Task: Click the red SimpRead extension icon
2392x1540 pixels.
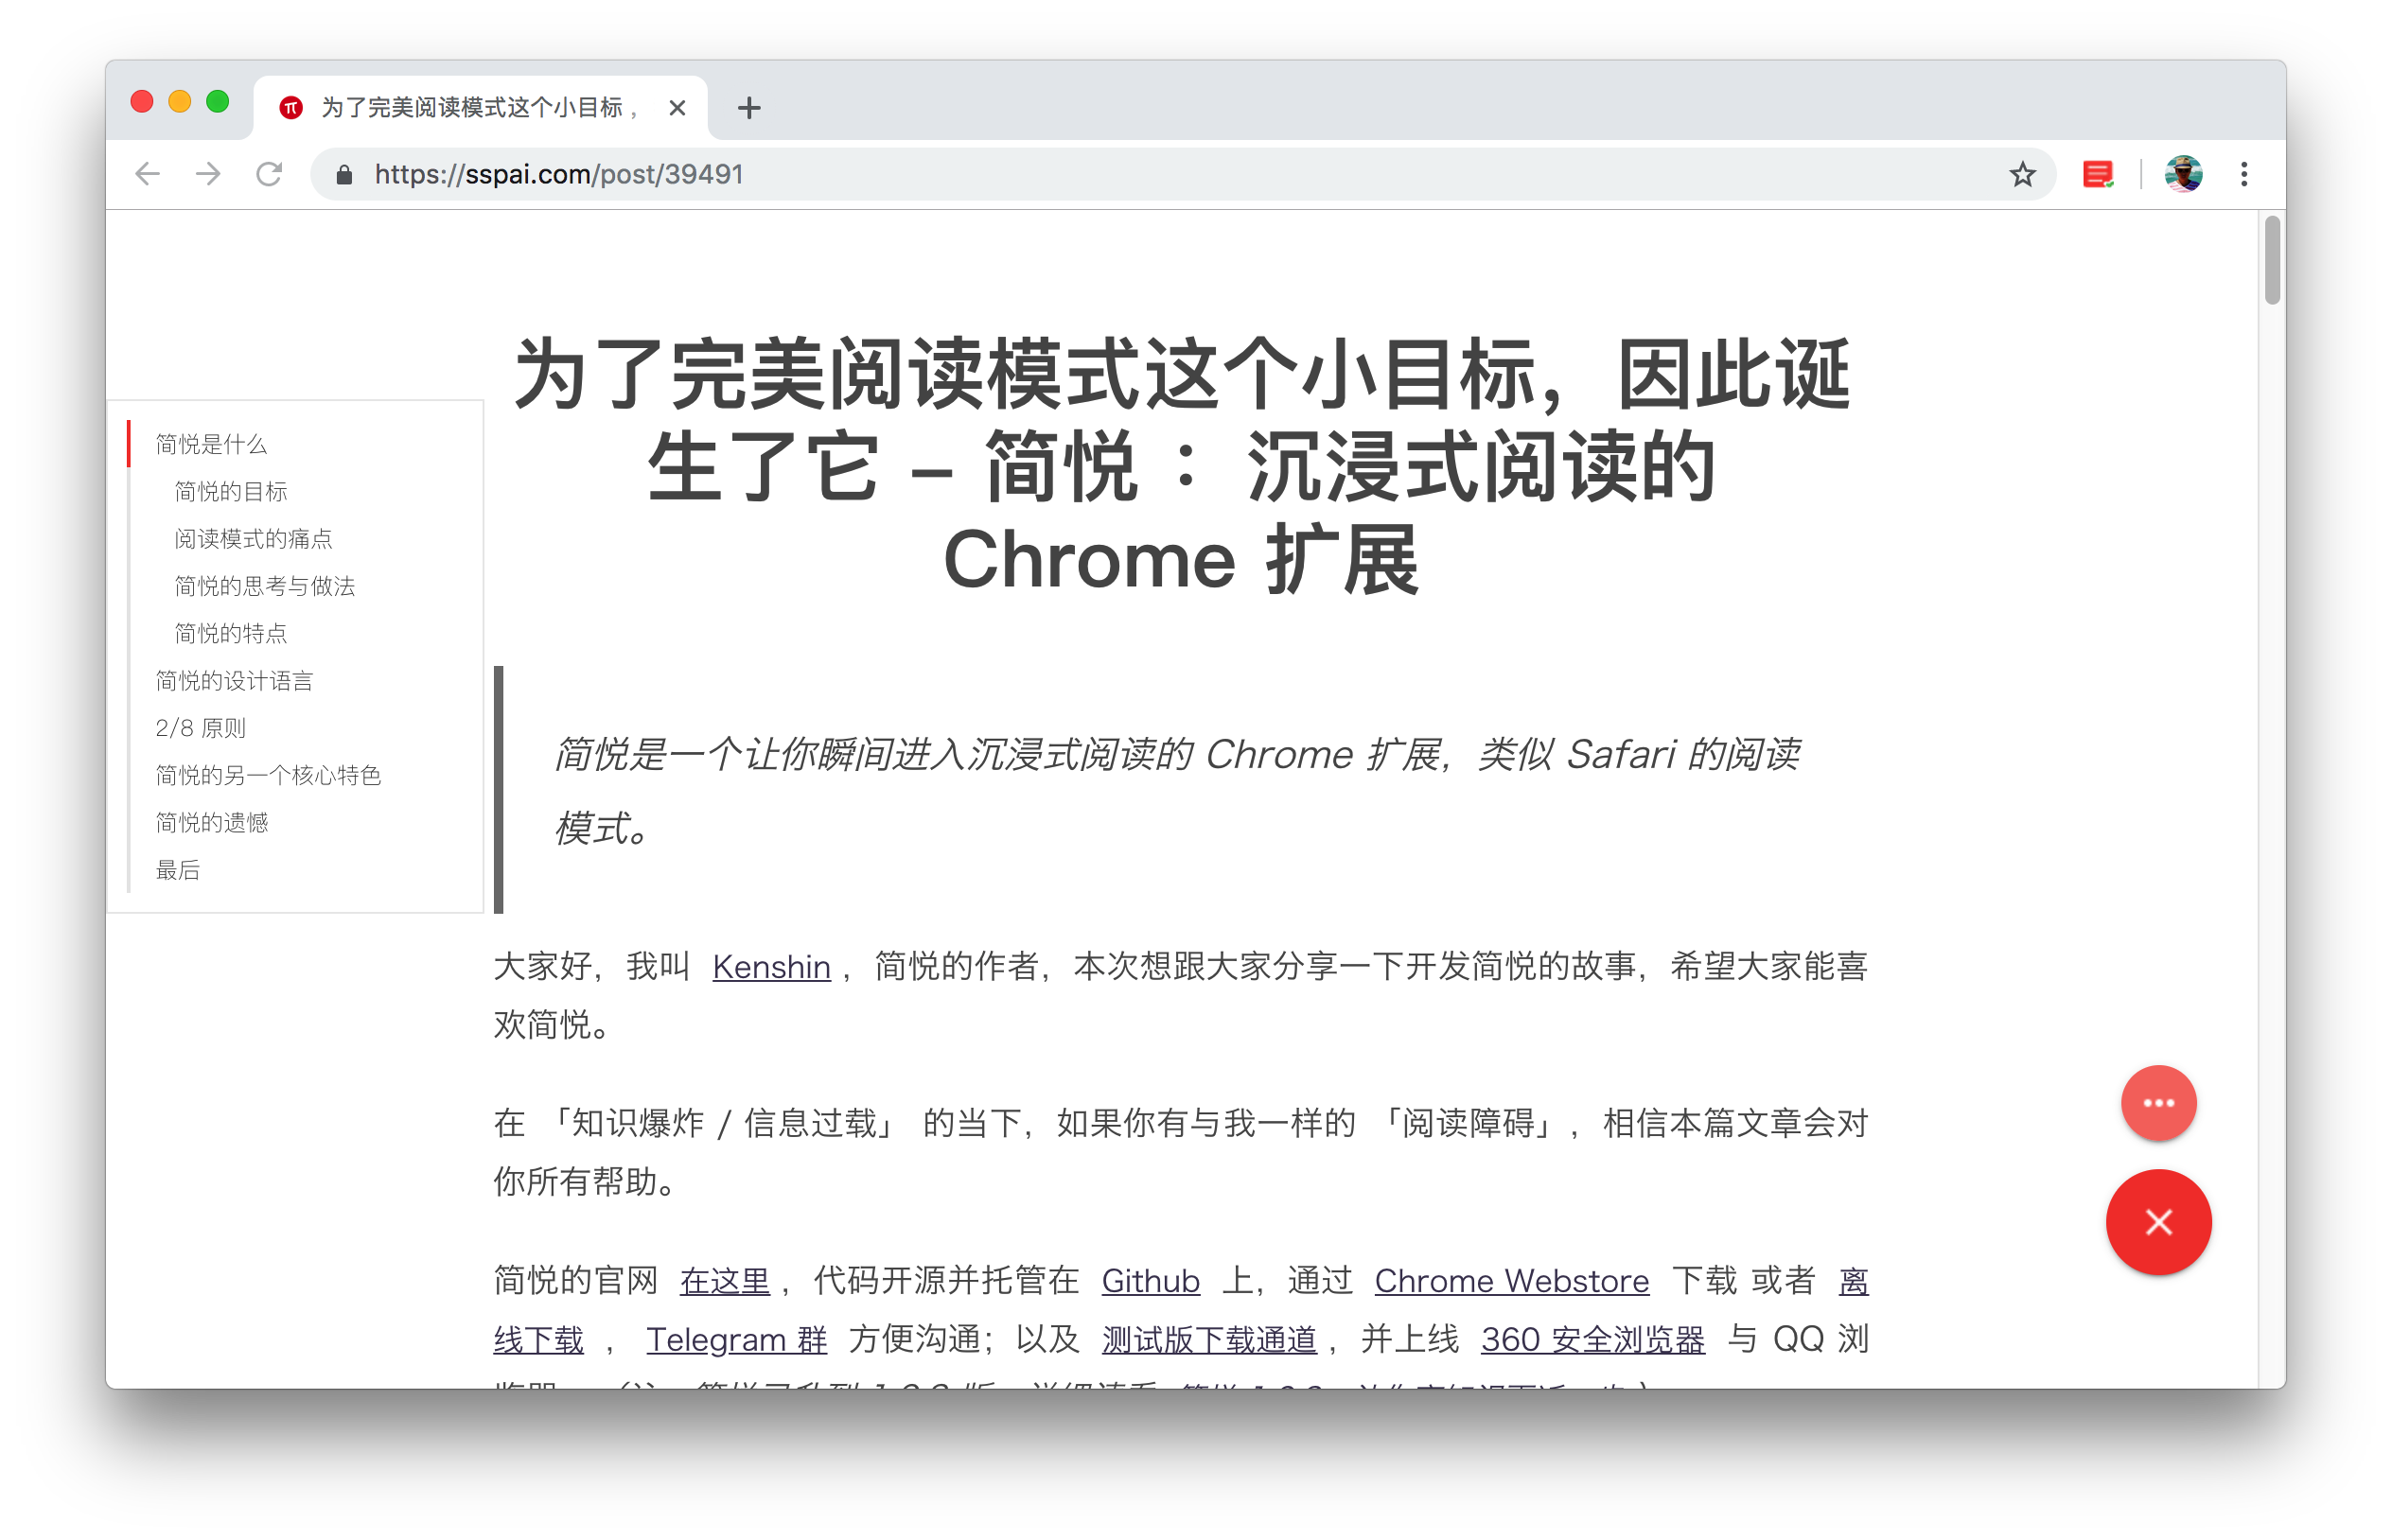Action: pyautogui.click(x=2097, y=174)
